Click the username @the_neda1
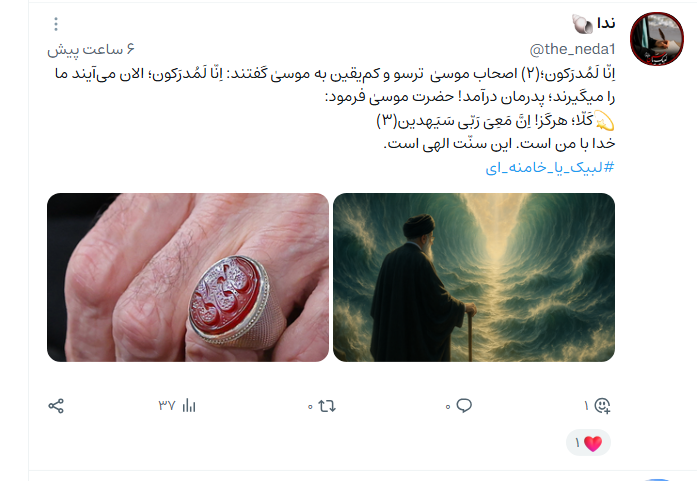The image size is (697, 481). coord(573,49)
